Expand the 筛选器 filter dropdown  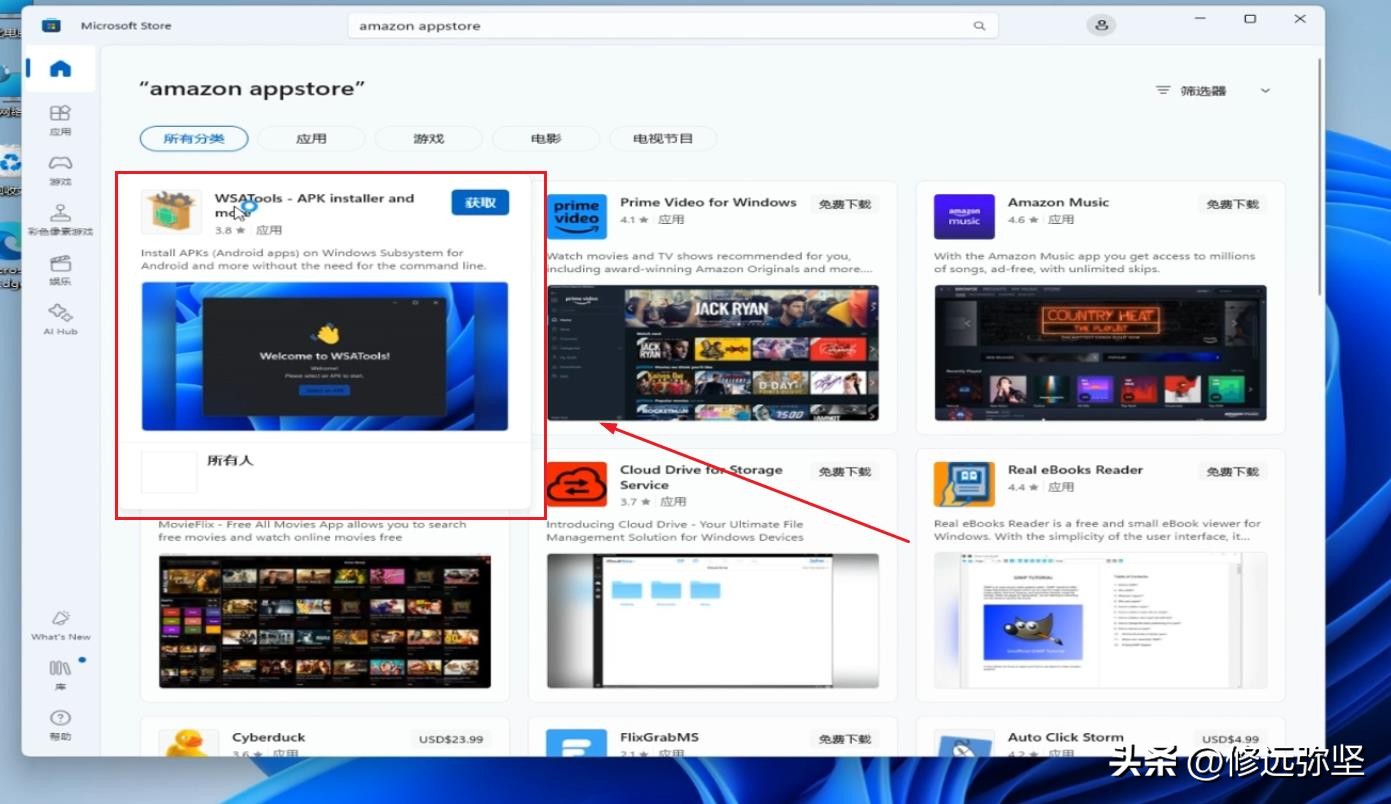coord(1212,90)
